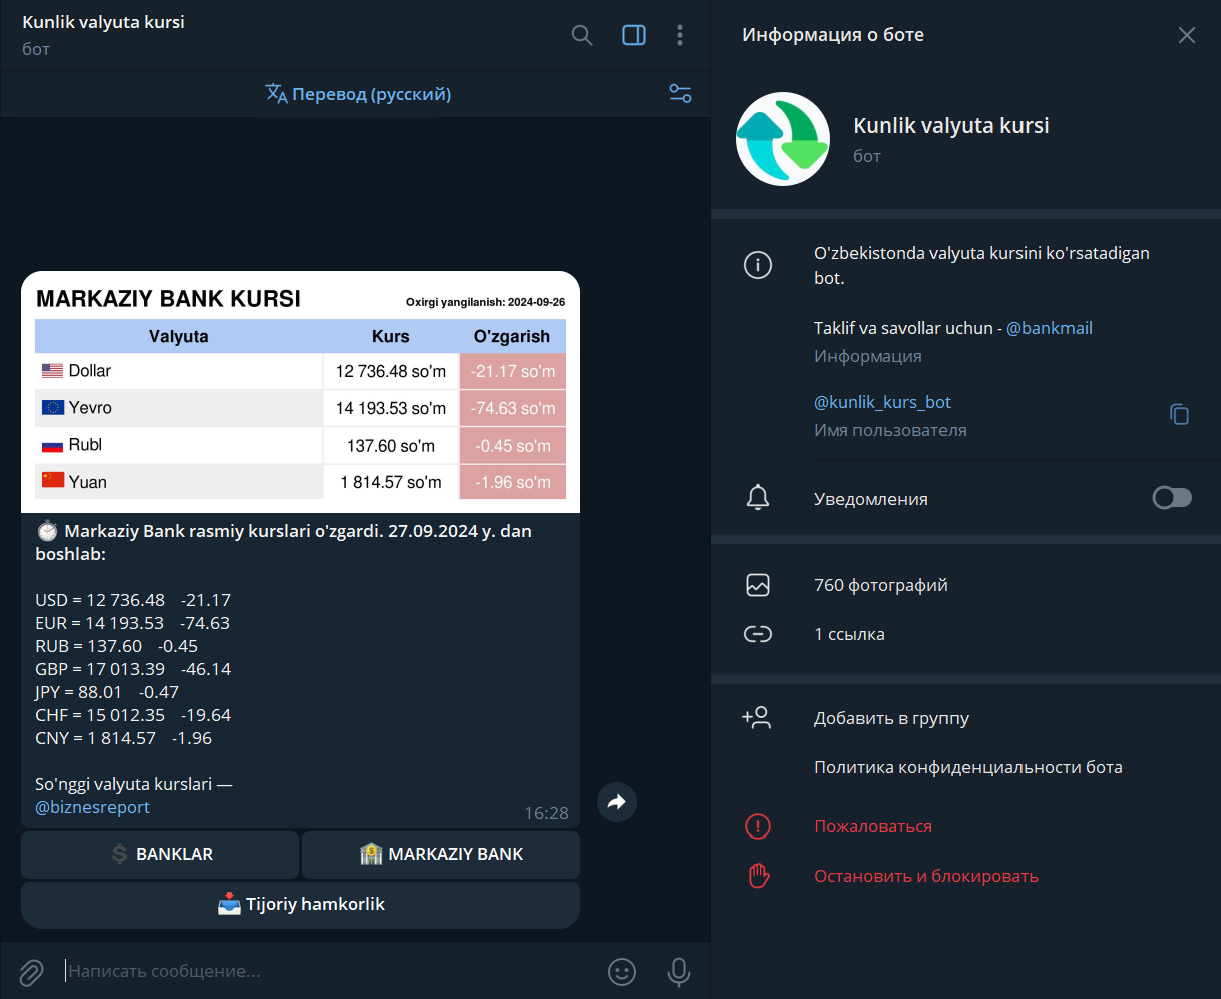Viewport: 1221px width, 999px height.
Task: Click the CNY = 1 814.57 line
Action: (x=123, y=738)
